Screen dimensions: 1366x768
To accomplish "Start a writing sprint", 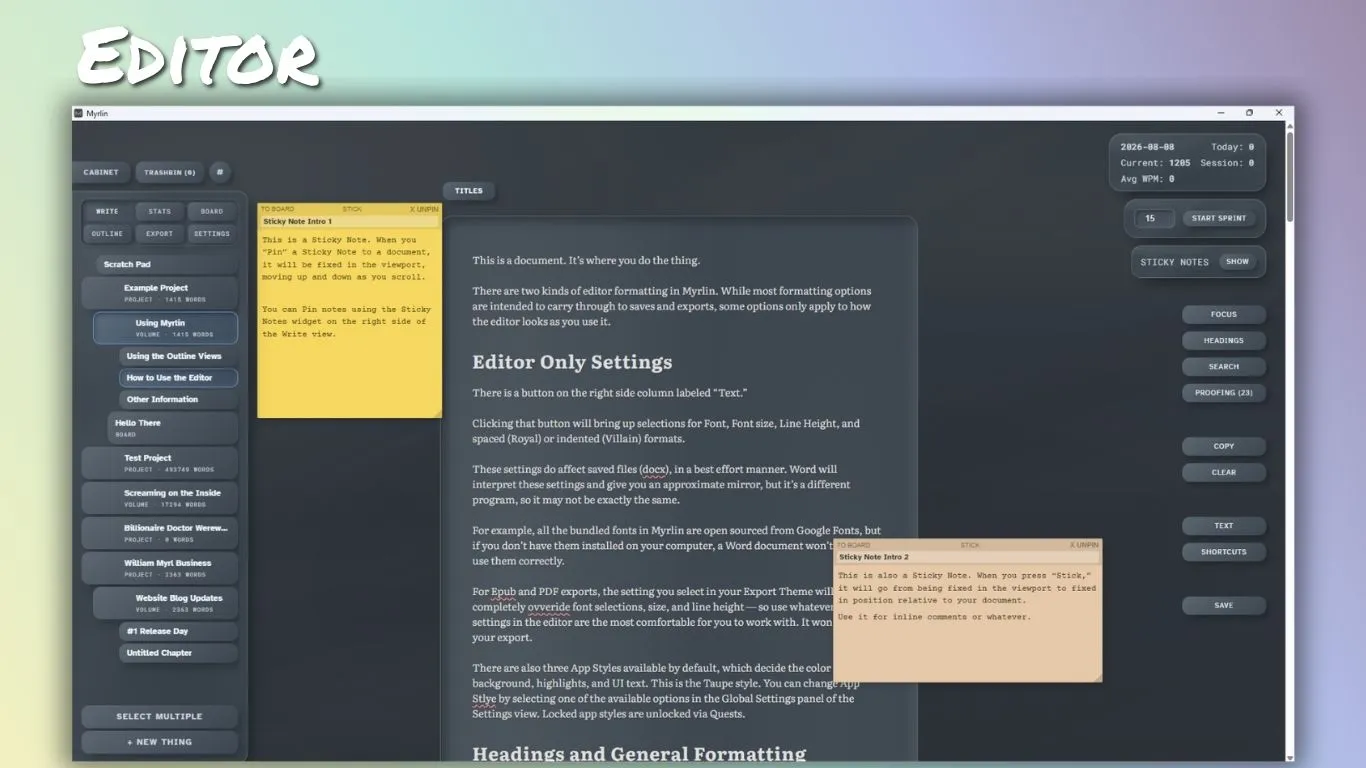I will 1219,218.
